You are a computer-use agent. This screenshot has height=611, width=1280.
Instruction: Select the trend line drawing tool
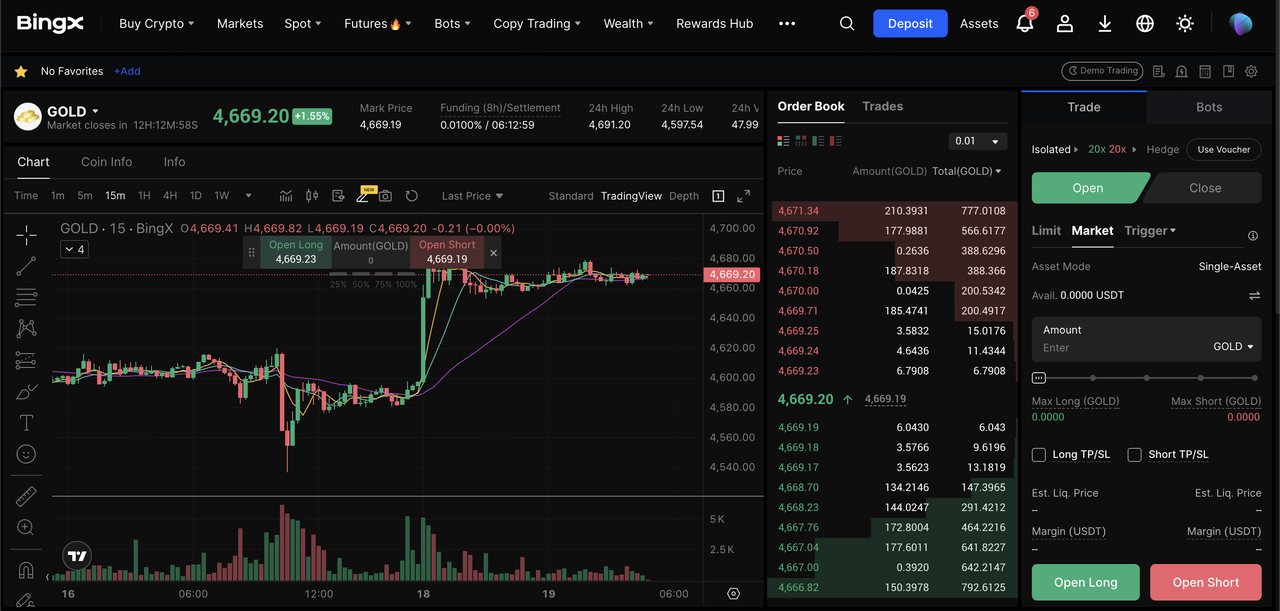point(26,266)
